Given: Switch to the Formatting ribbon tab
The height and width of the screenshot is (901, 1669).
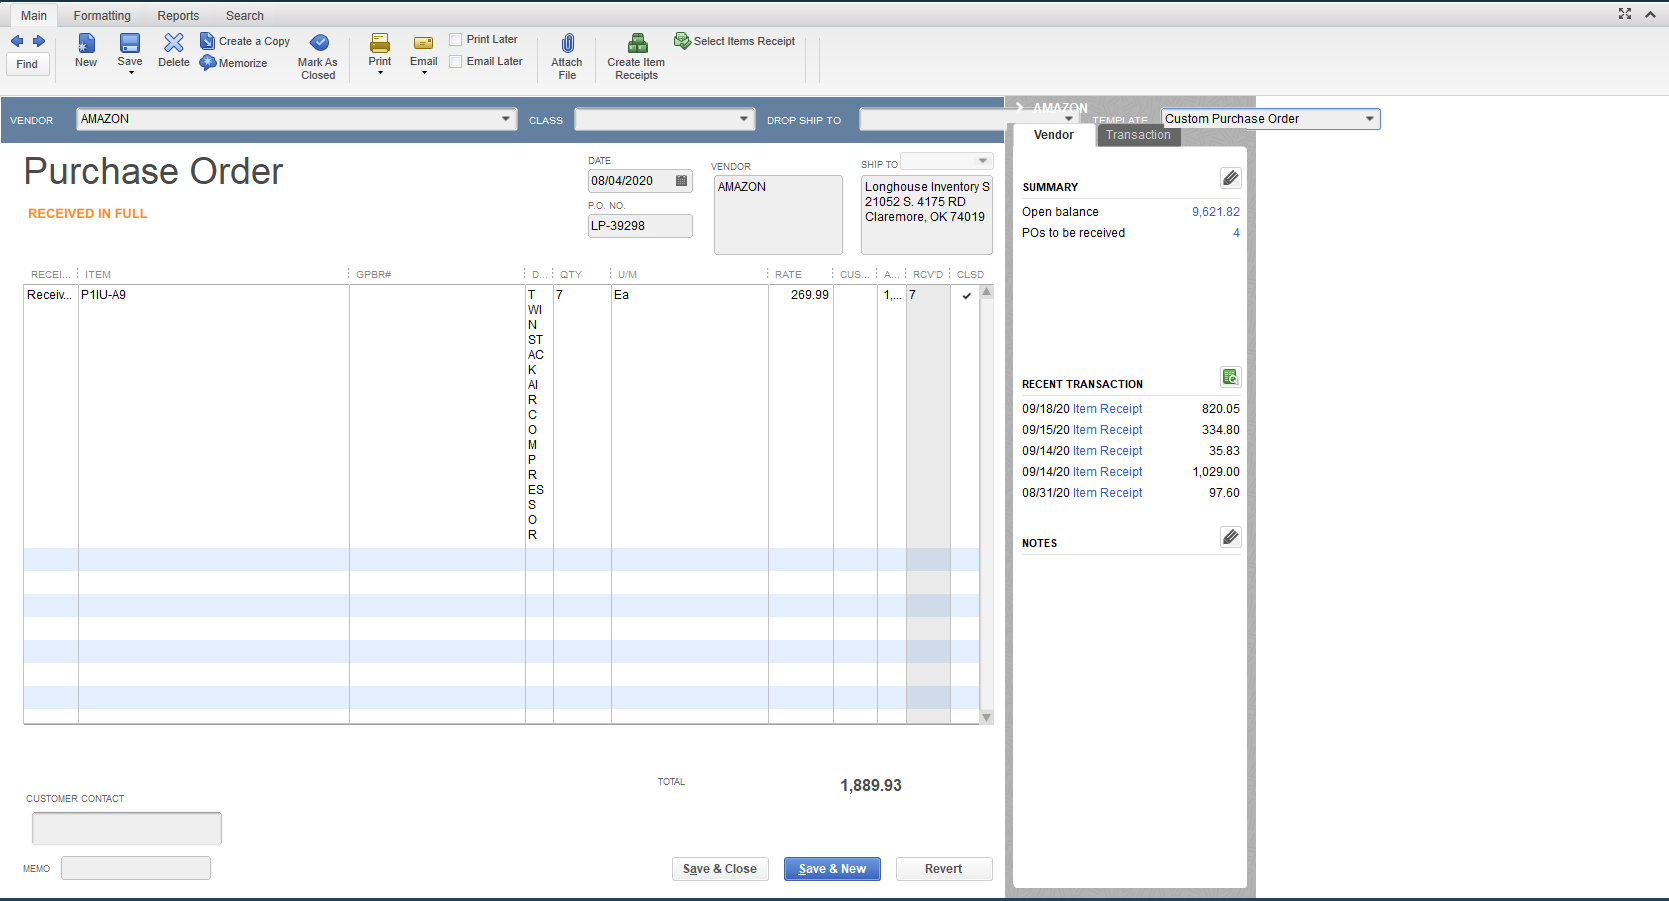Looking at the screenshot, I should [x=102, y=15].
